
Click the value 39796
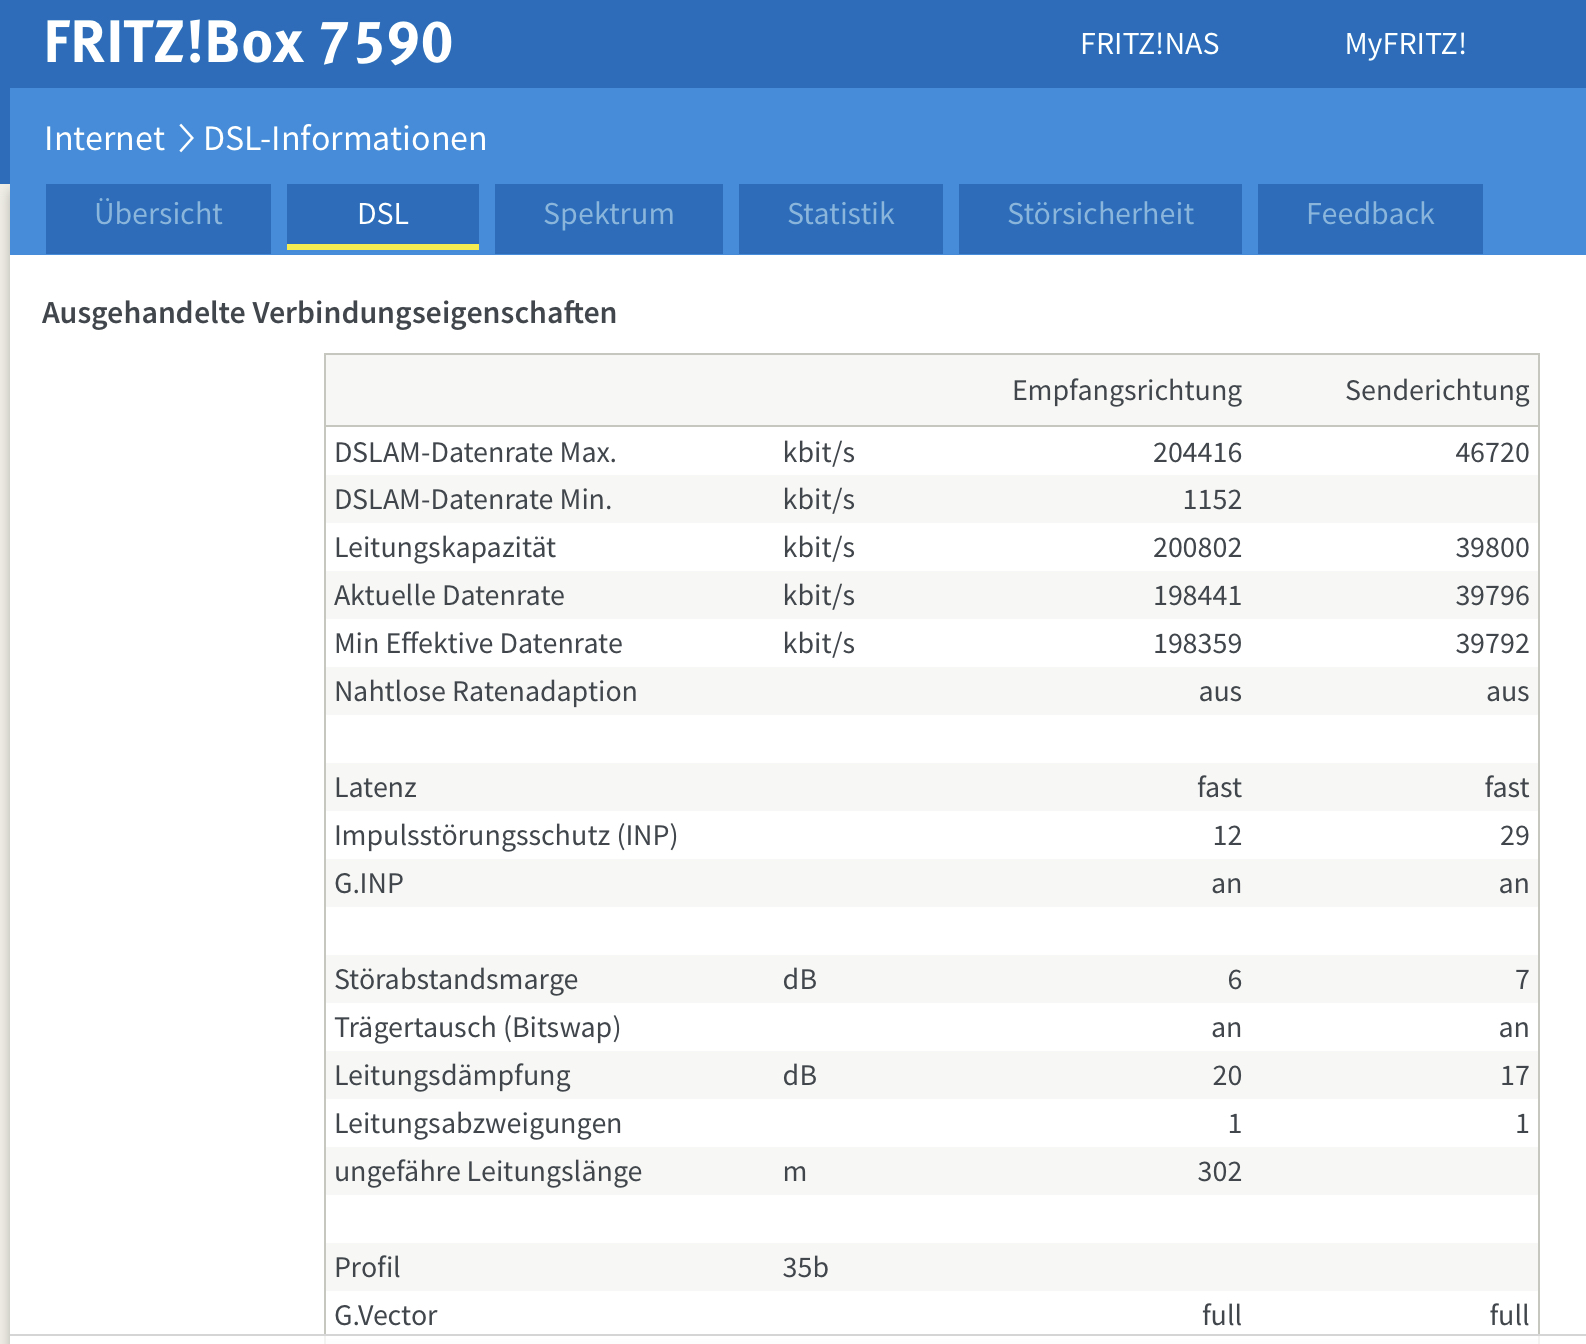point(1492,595)
